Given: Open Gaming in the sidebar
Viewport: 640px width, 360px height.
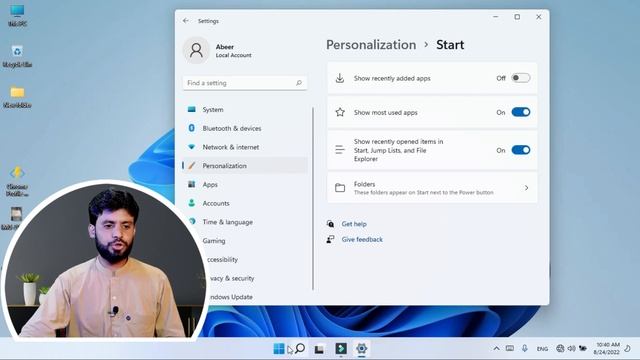Looking at the screenshot, I should click(x=245, y=241).
